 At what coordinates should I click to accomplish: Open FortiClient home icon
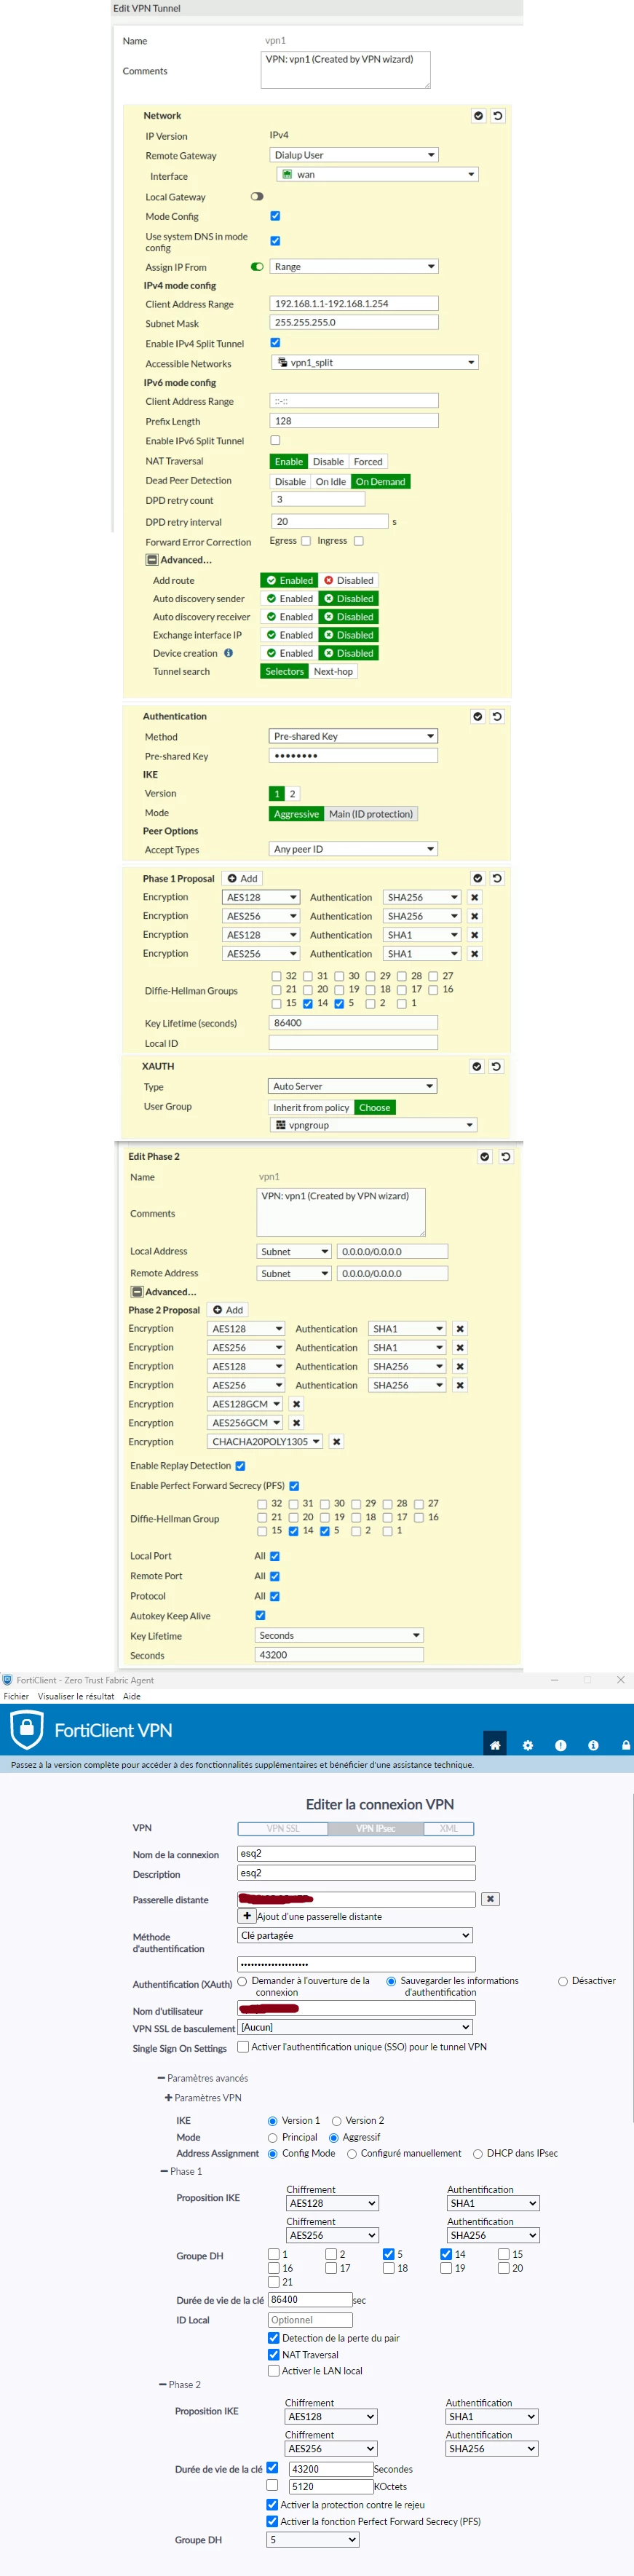click(x=495, y=1745)
